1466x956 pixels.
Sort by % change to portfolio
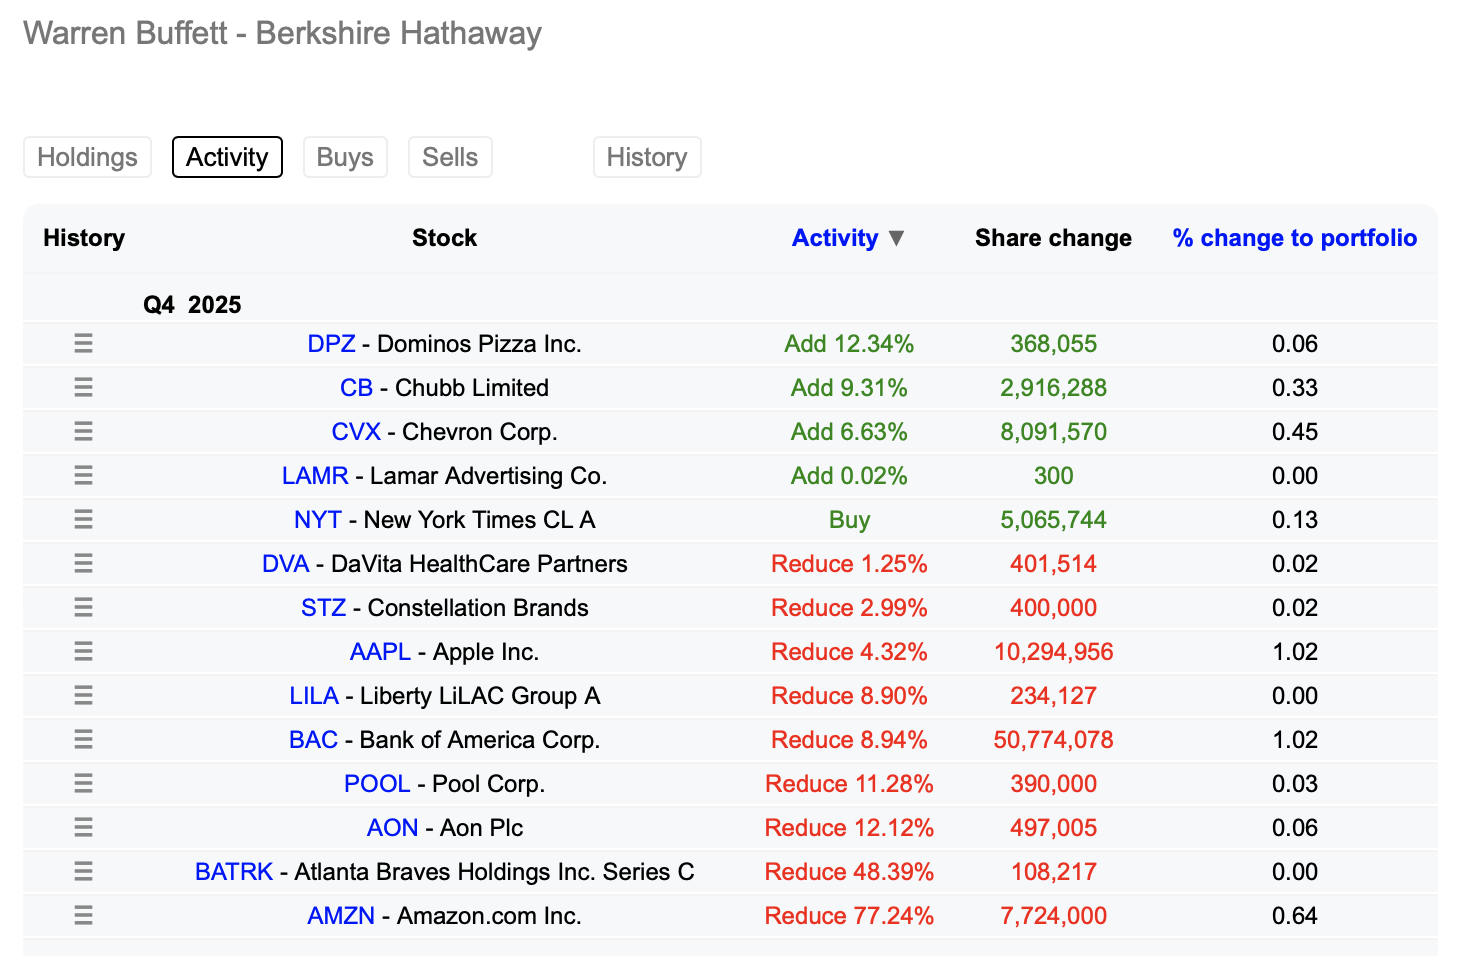coord(1294,238)
